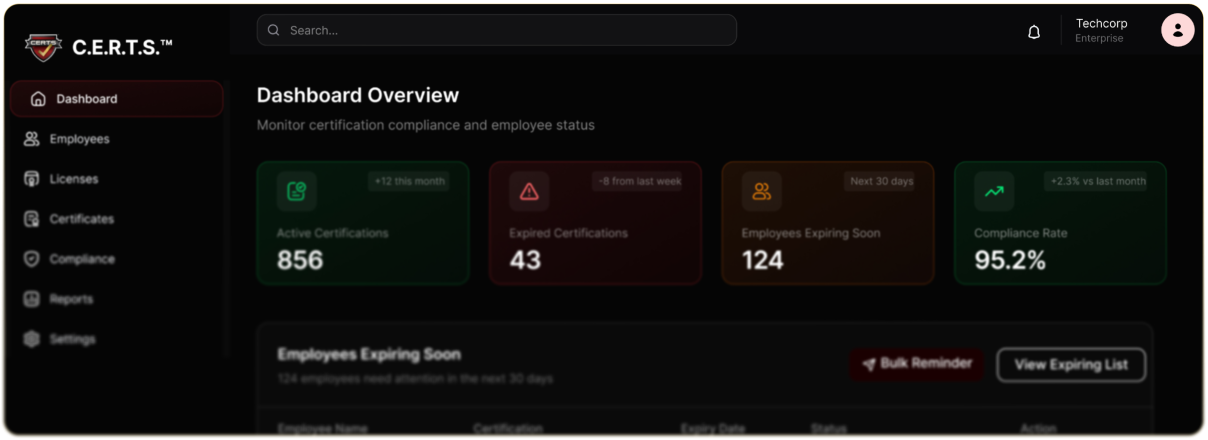Click the Settings gear icon
This screenshot has height=440, width=1208.
pos(31,339)
